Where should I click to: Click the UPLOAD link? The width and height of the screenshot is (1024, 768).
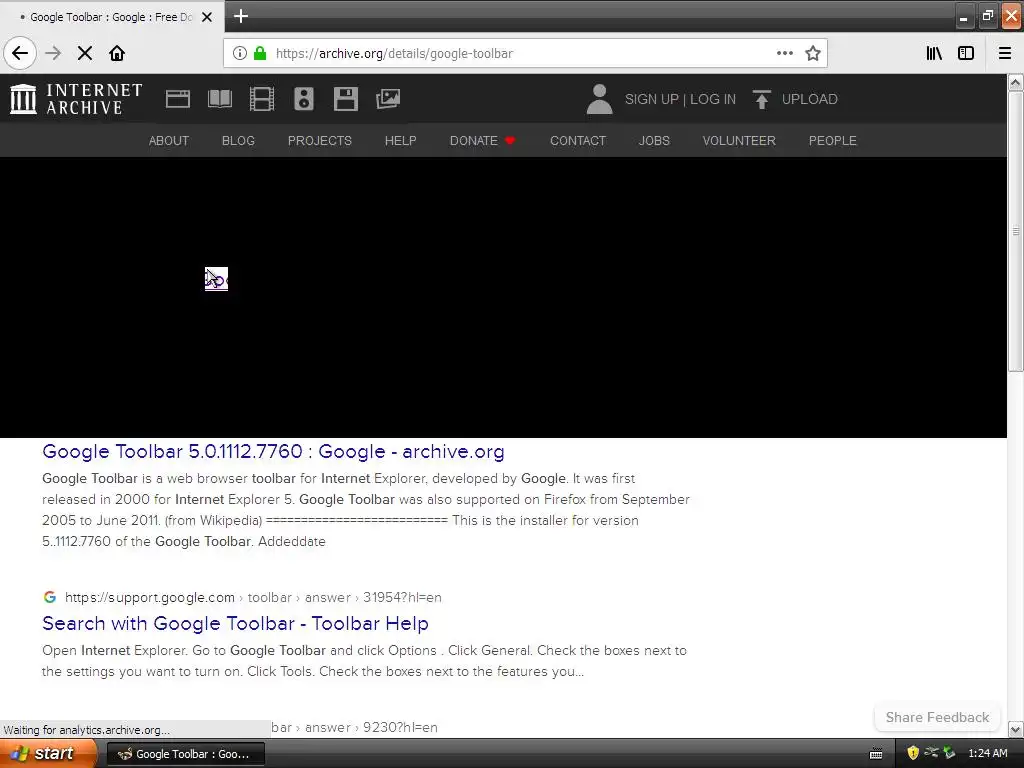(810, 99)
